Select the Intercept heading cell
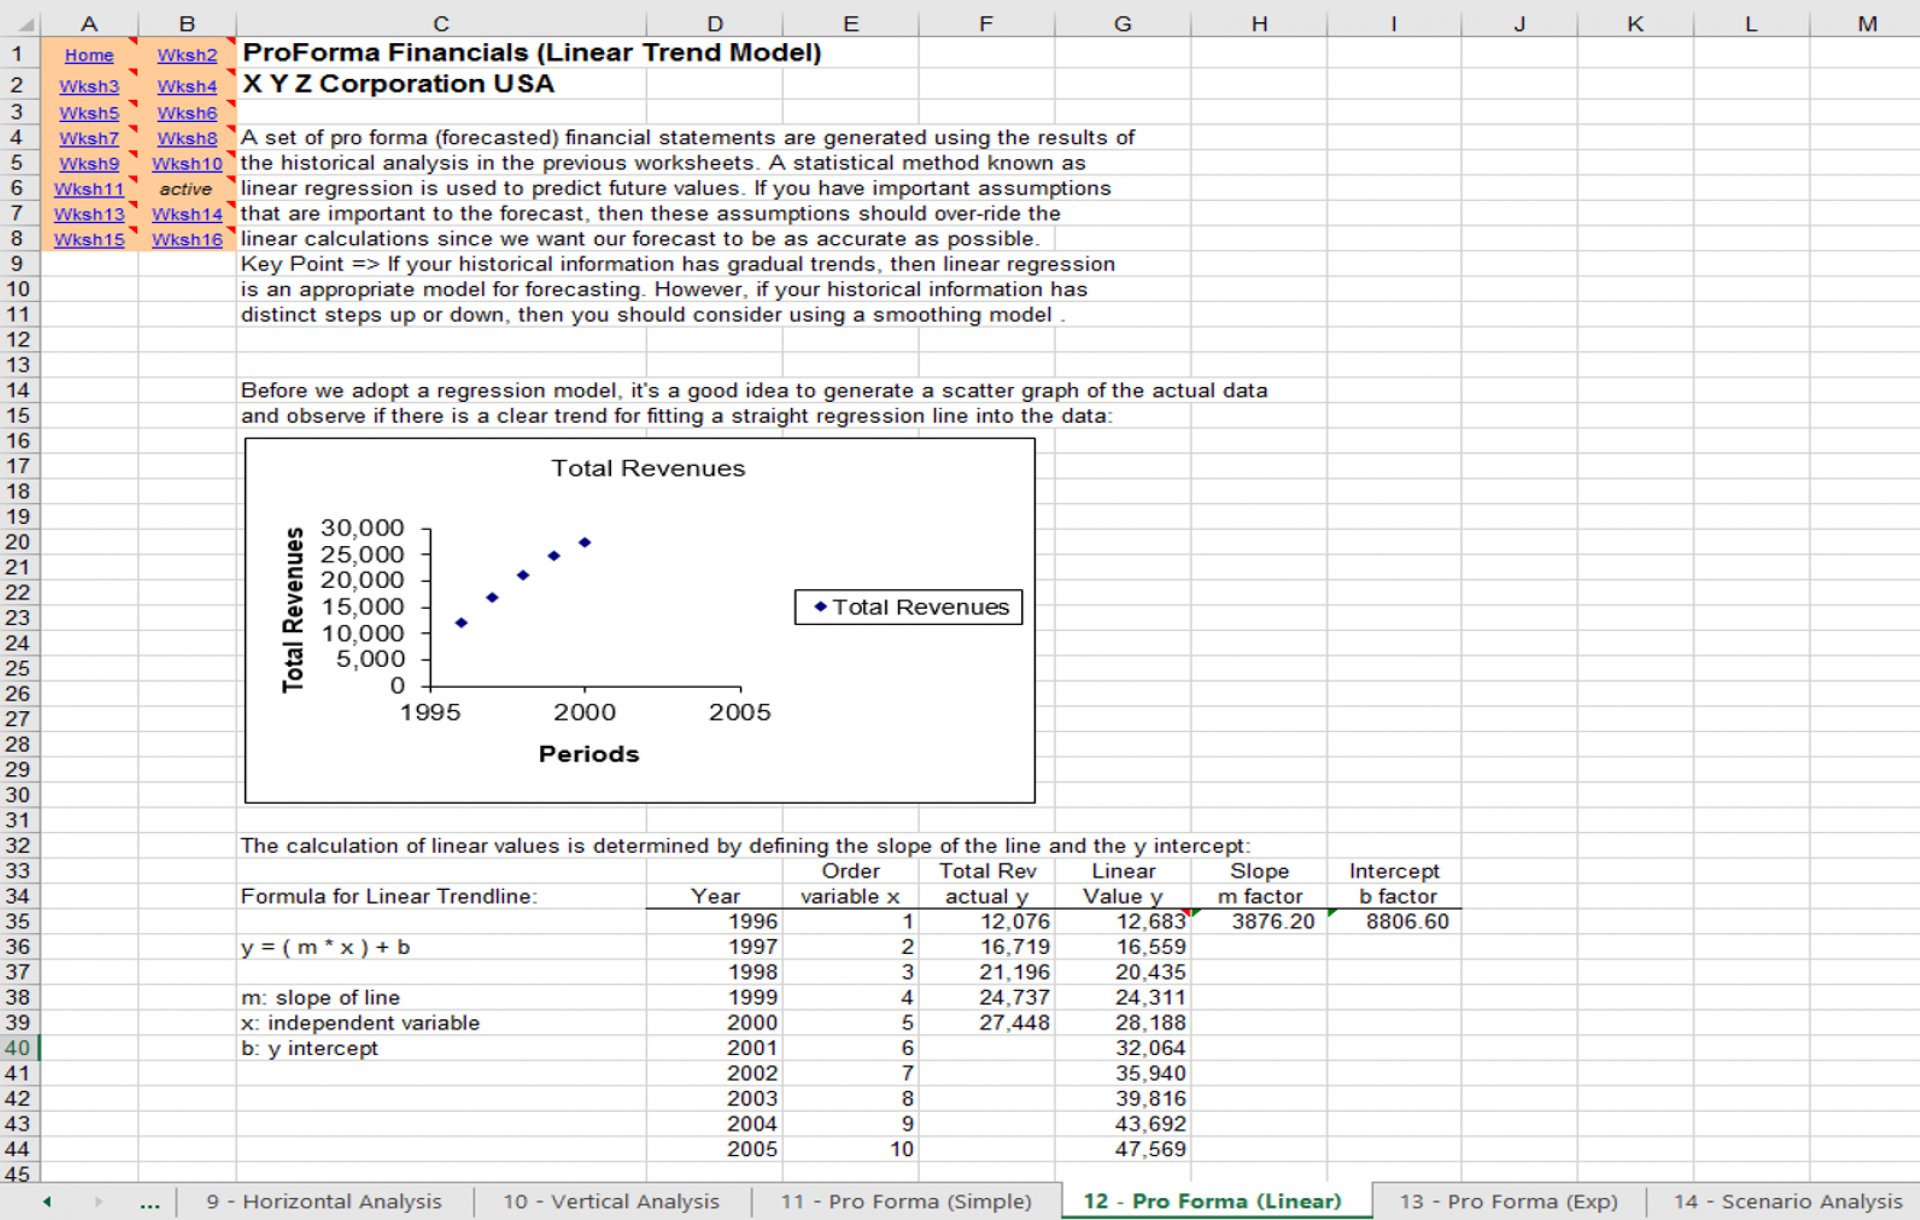Viewport: 1920px width, 1220px height. pyautogui.click(x=1394, y=871)
